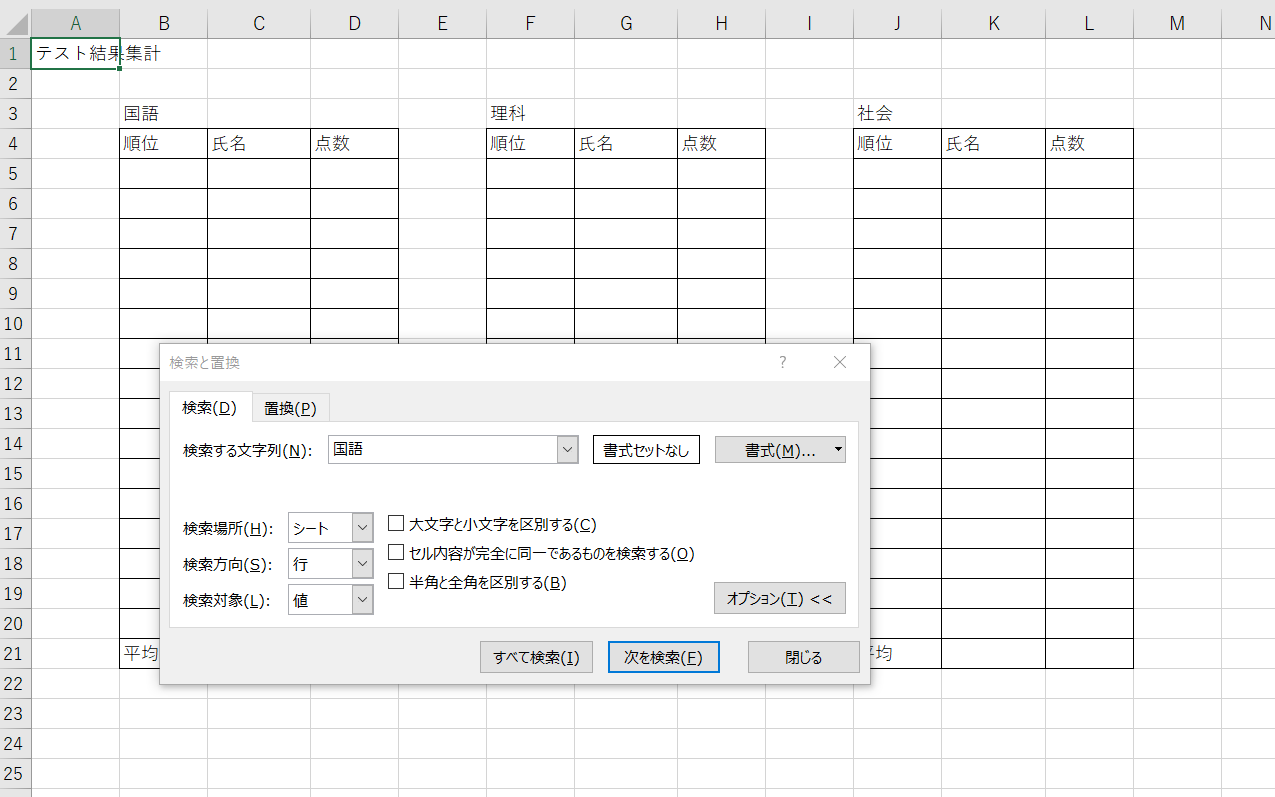Viewport: 1275px width, 797px height.
Task: Open the 検索対象 dropdown showing 値
Action: tap(362, 600)
